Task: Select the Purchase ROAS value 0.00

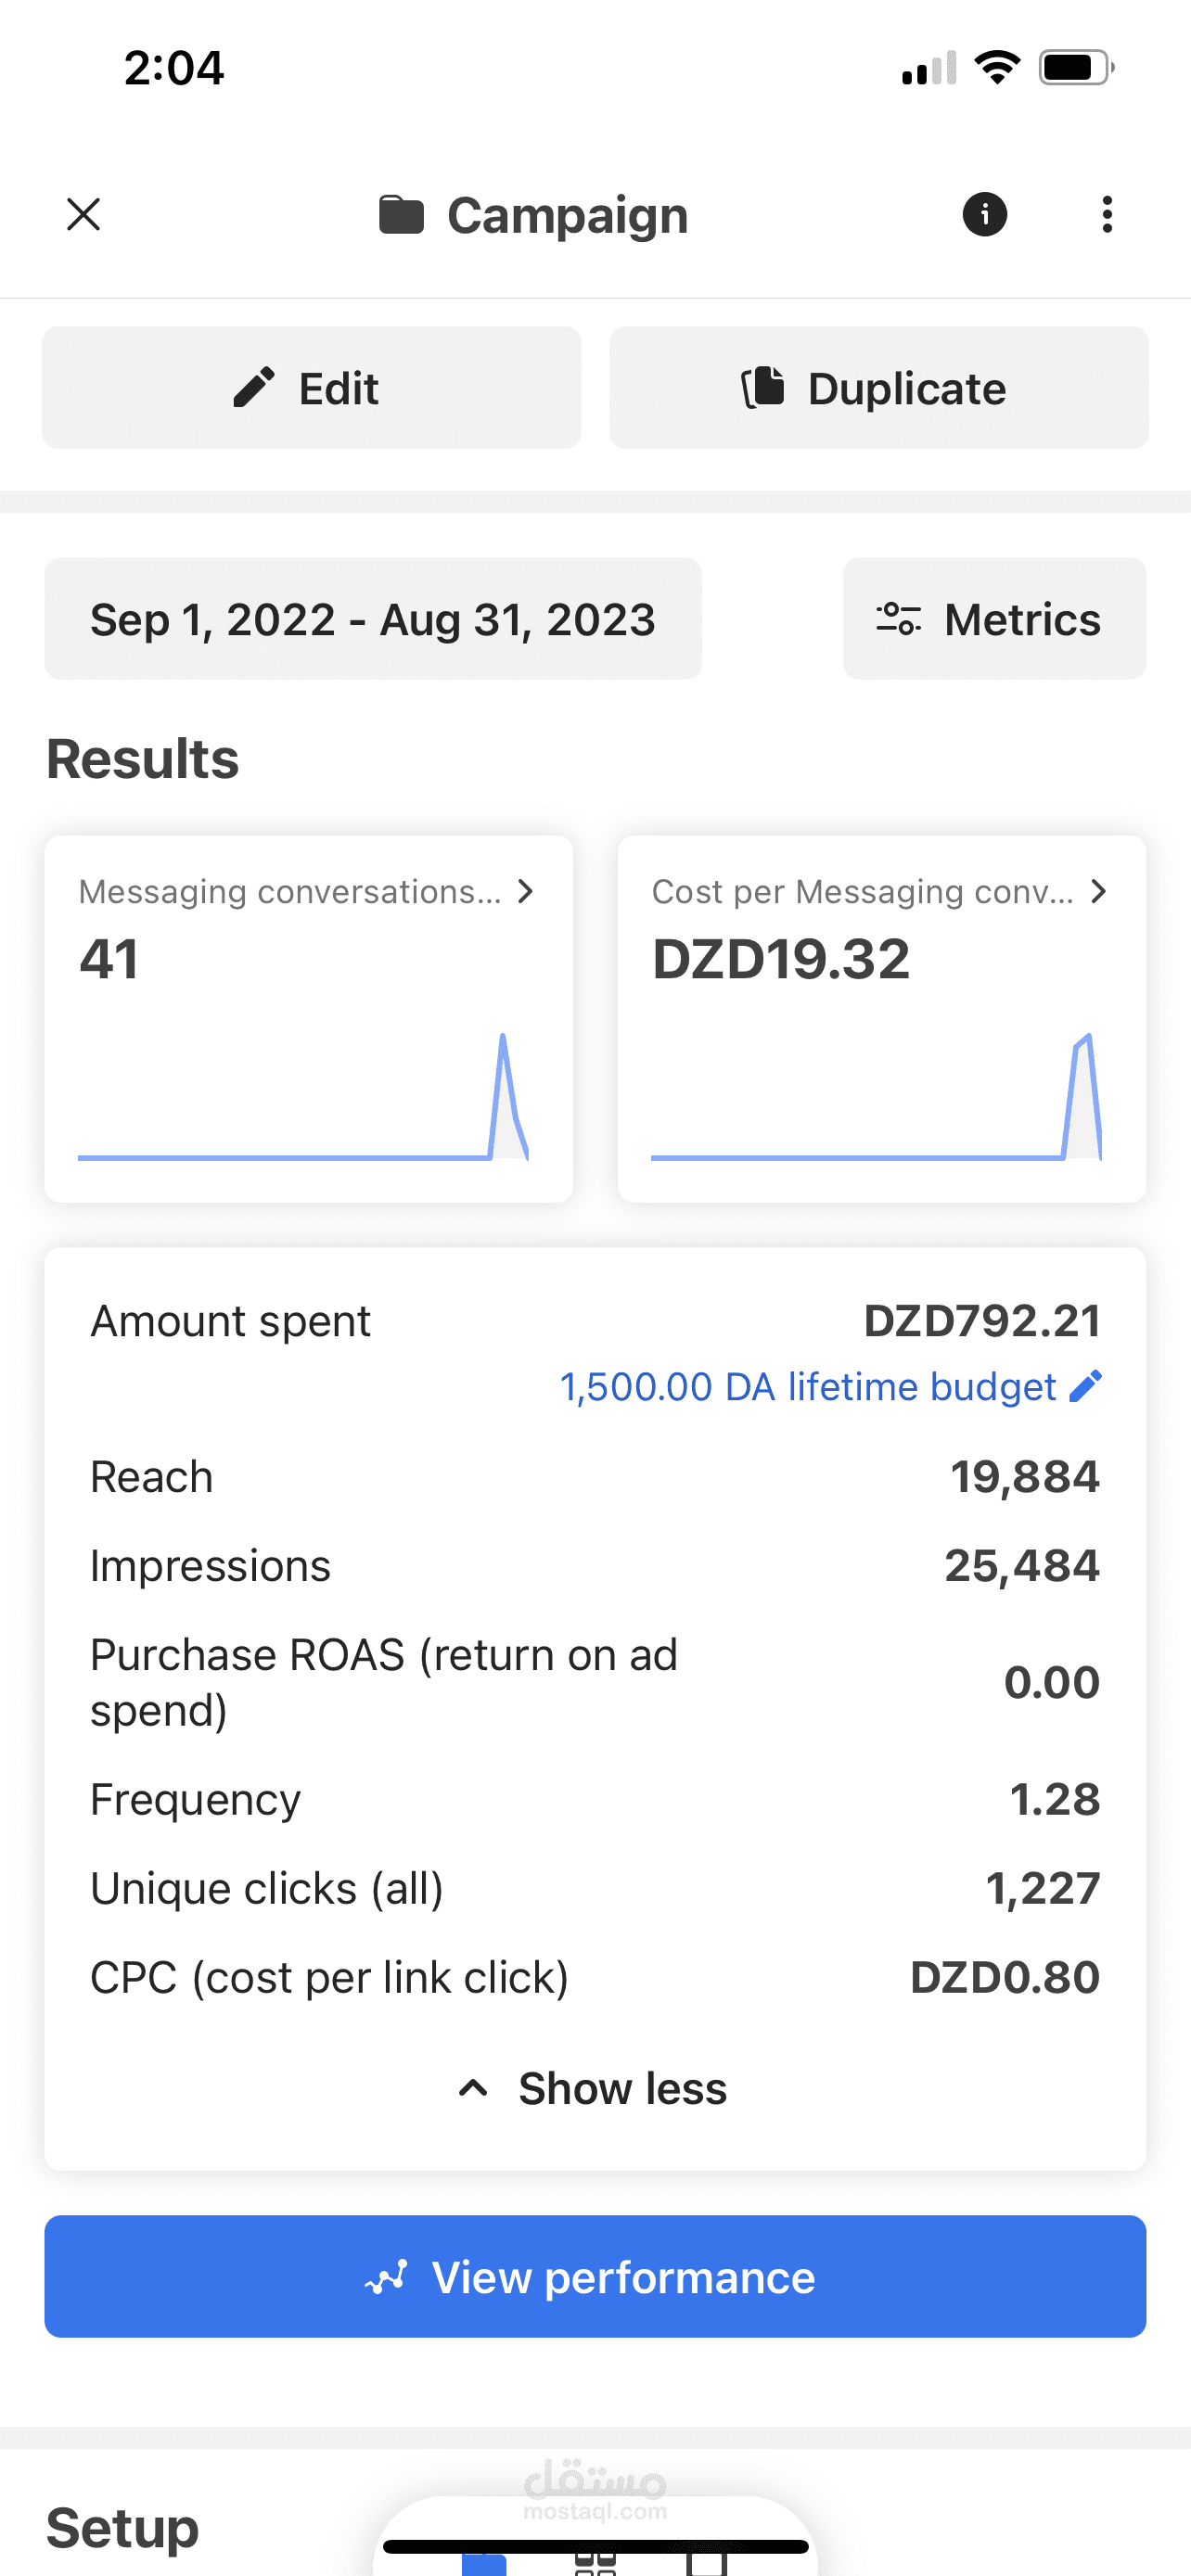Action: click(1052, 1683)
